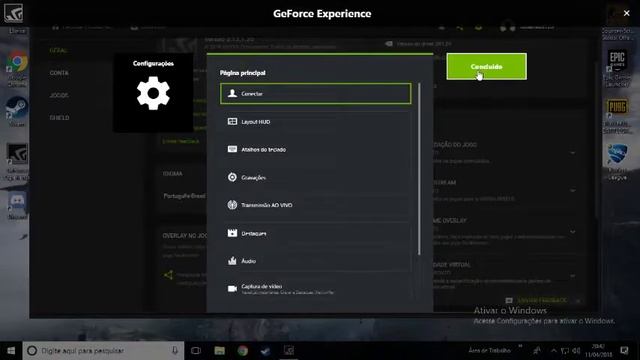Viewport: 640px width, 360px height.
Task: Click the Destaques clapperboard icon
Action: pyautogui.click(x=232, y=233)
